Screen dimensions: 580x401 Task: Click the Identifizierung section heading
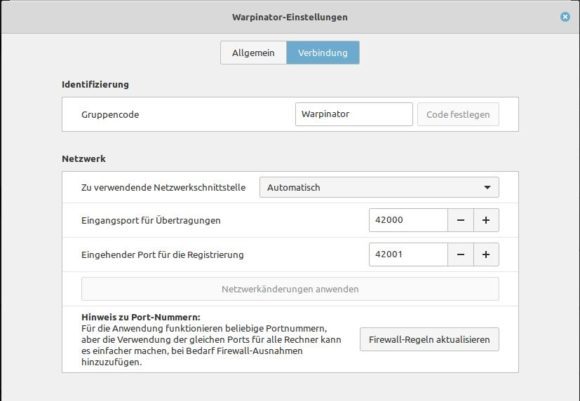(x=95, y=85)
